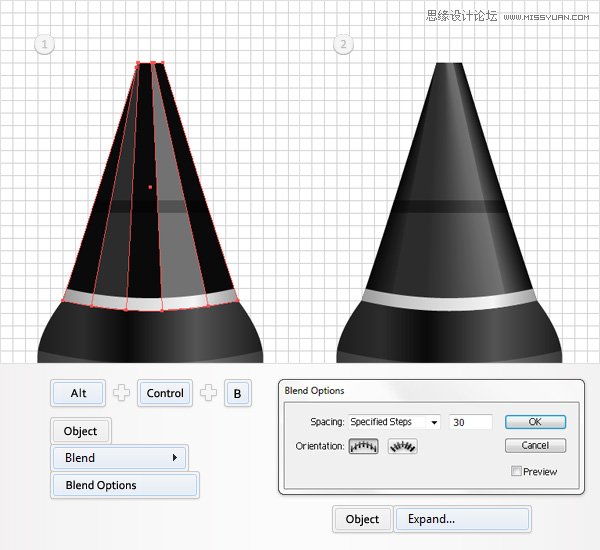Screen dimensions: 600x550
Task: Click Object menu beside Expand
Action: tap(362, 519)
